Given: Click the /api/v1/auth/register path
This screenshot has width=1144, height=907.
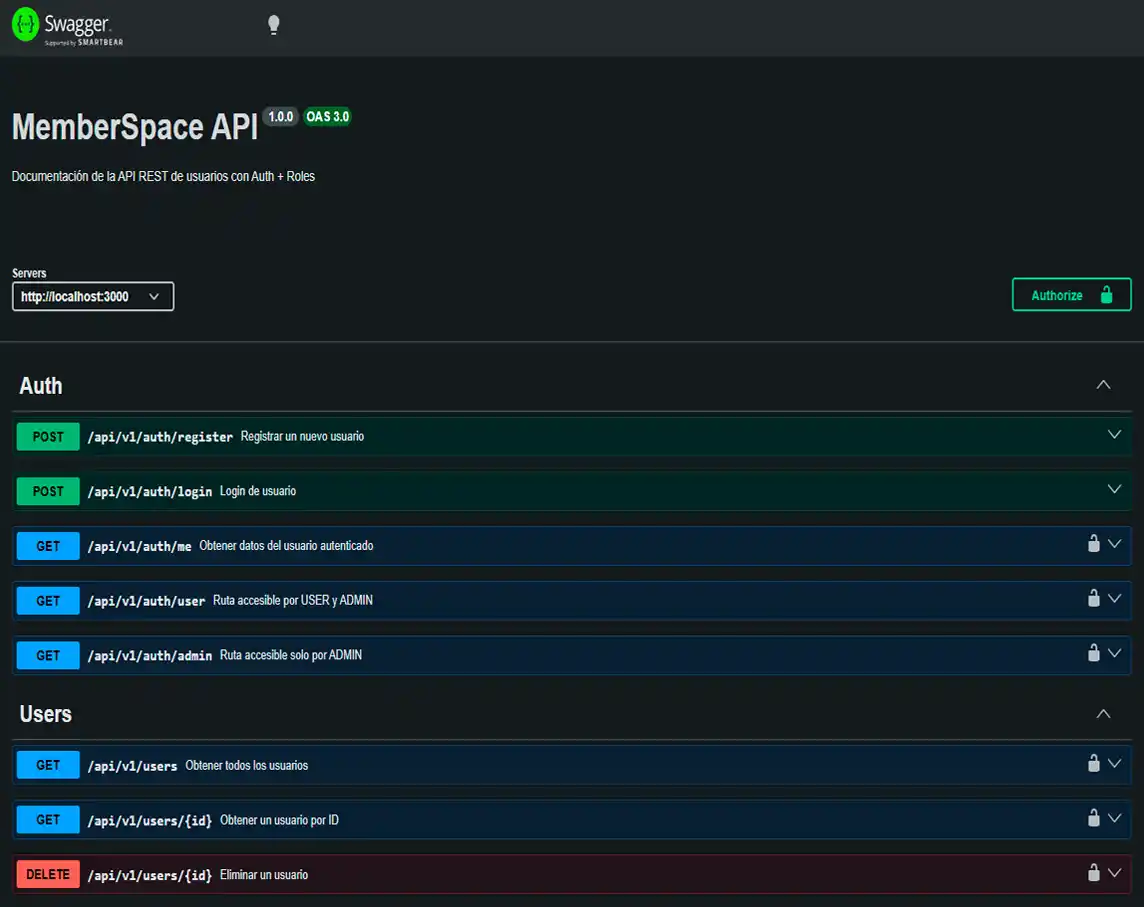Looking at the screenshot, I should [160, 436].
